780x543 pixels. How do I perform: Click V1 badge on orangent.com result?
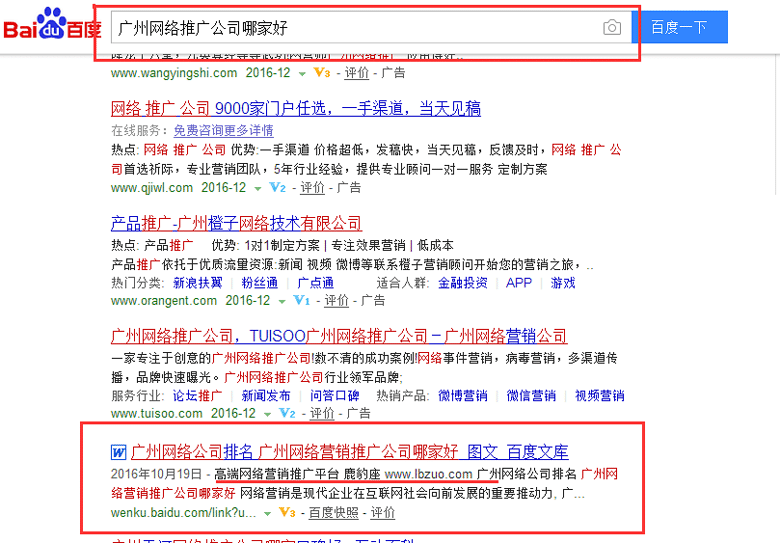click(x=301, y=300)
